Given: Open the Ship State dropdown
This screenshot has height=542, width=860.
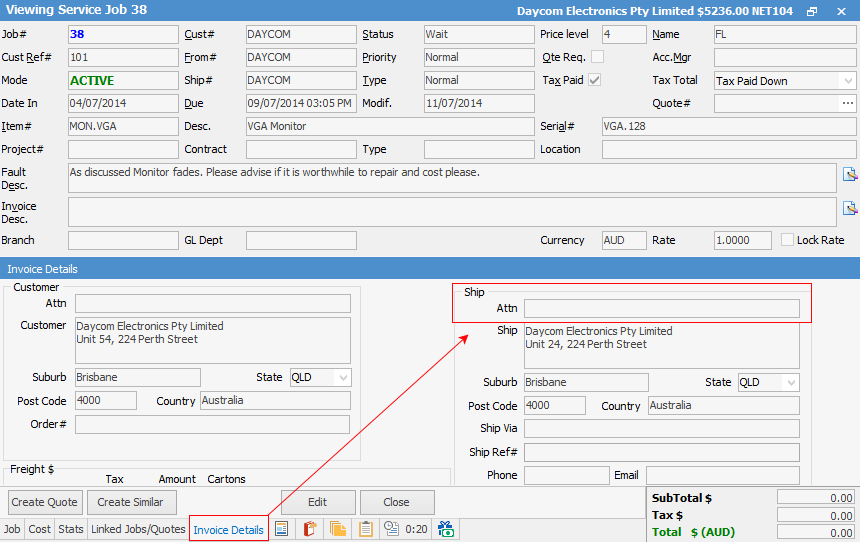Looking at the screenshot, I should coord(791,383).
